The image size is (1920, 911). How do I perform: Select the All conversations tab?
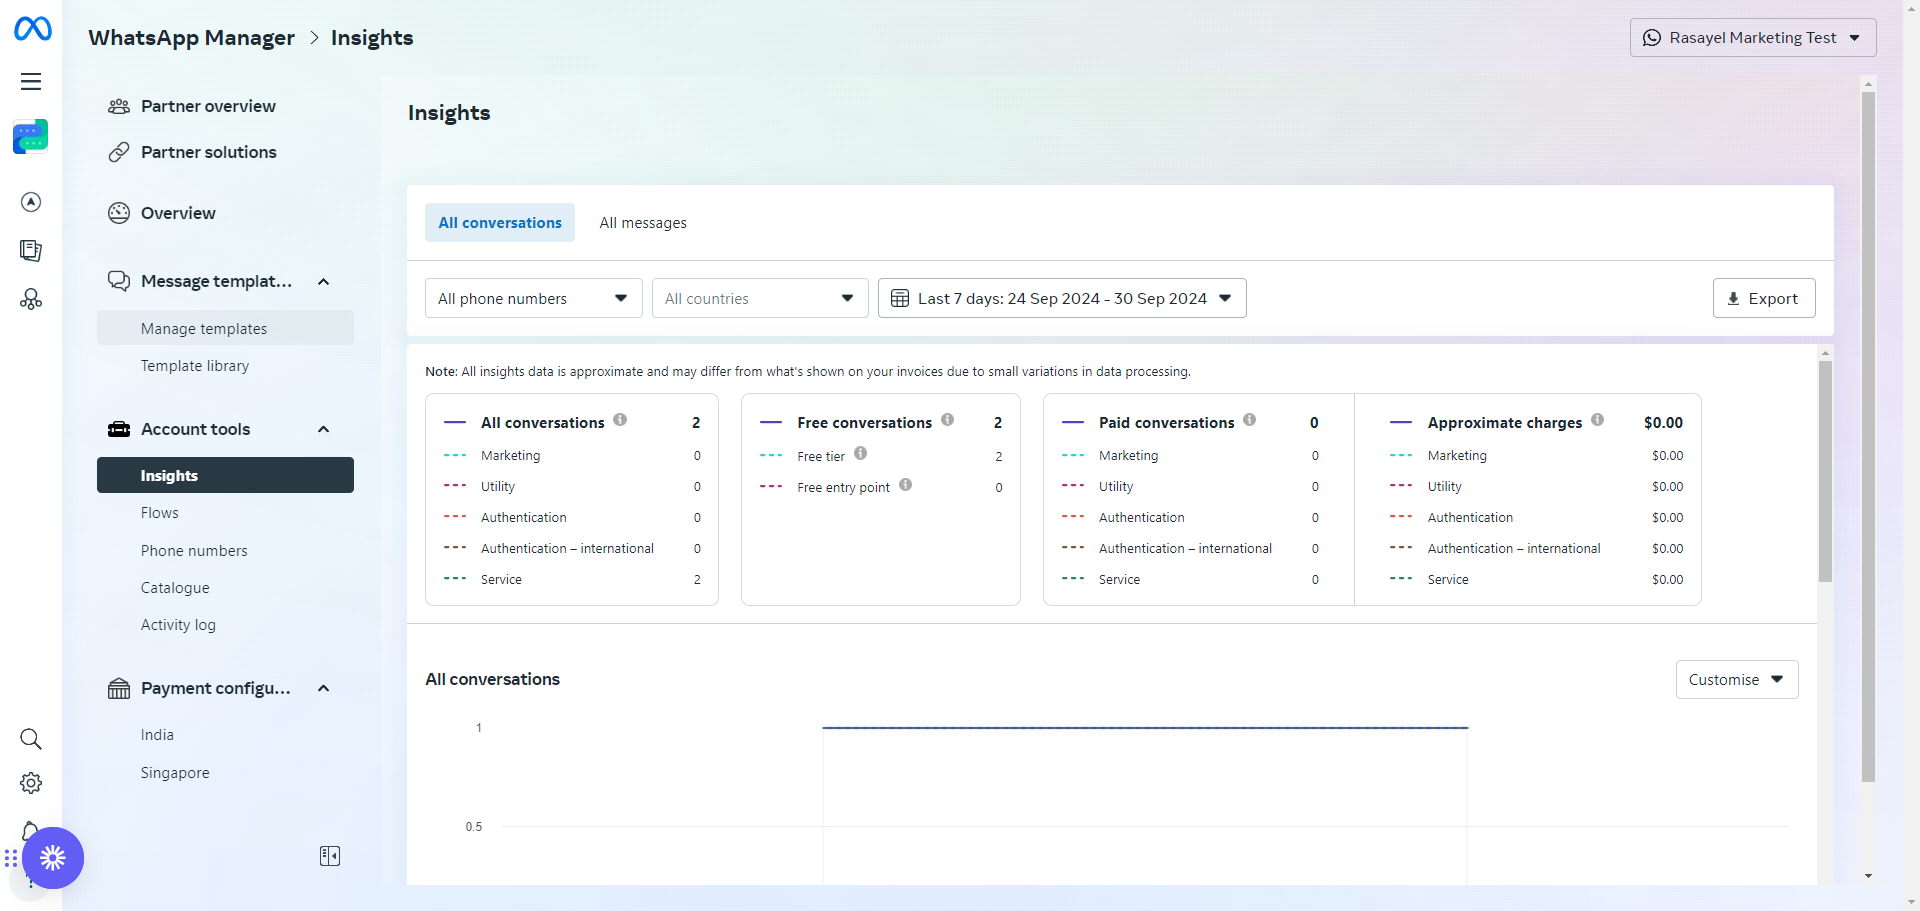coord(500,223)
